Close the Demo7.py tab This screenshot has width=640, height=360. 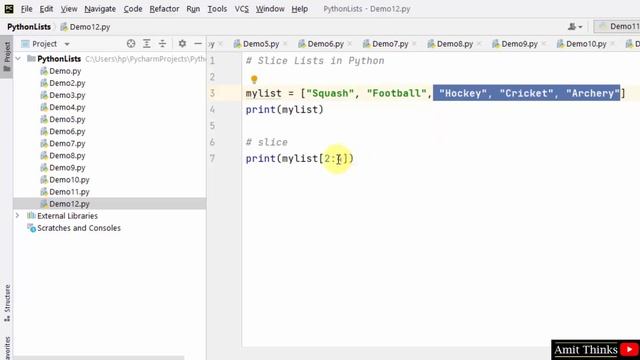point(414,44)
